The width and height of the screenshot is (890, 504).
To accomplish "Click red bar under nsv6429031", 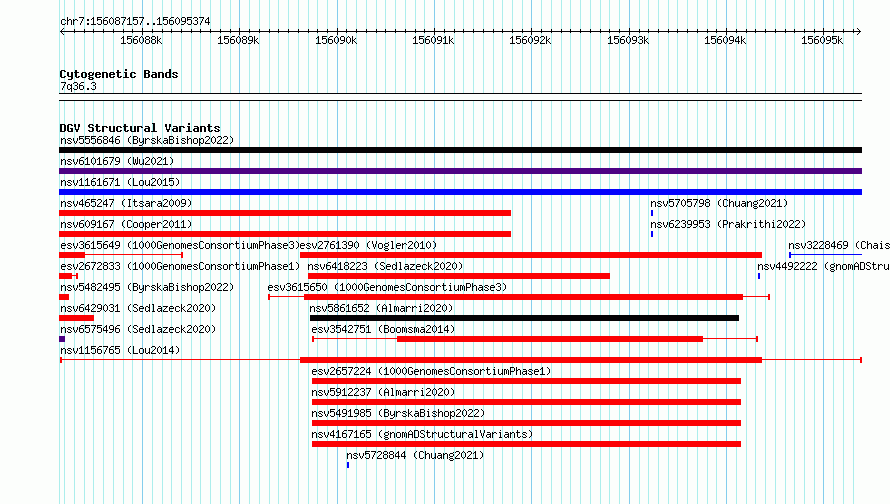I will coord(77,318).
